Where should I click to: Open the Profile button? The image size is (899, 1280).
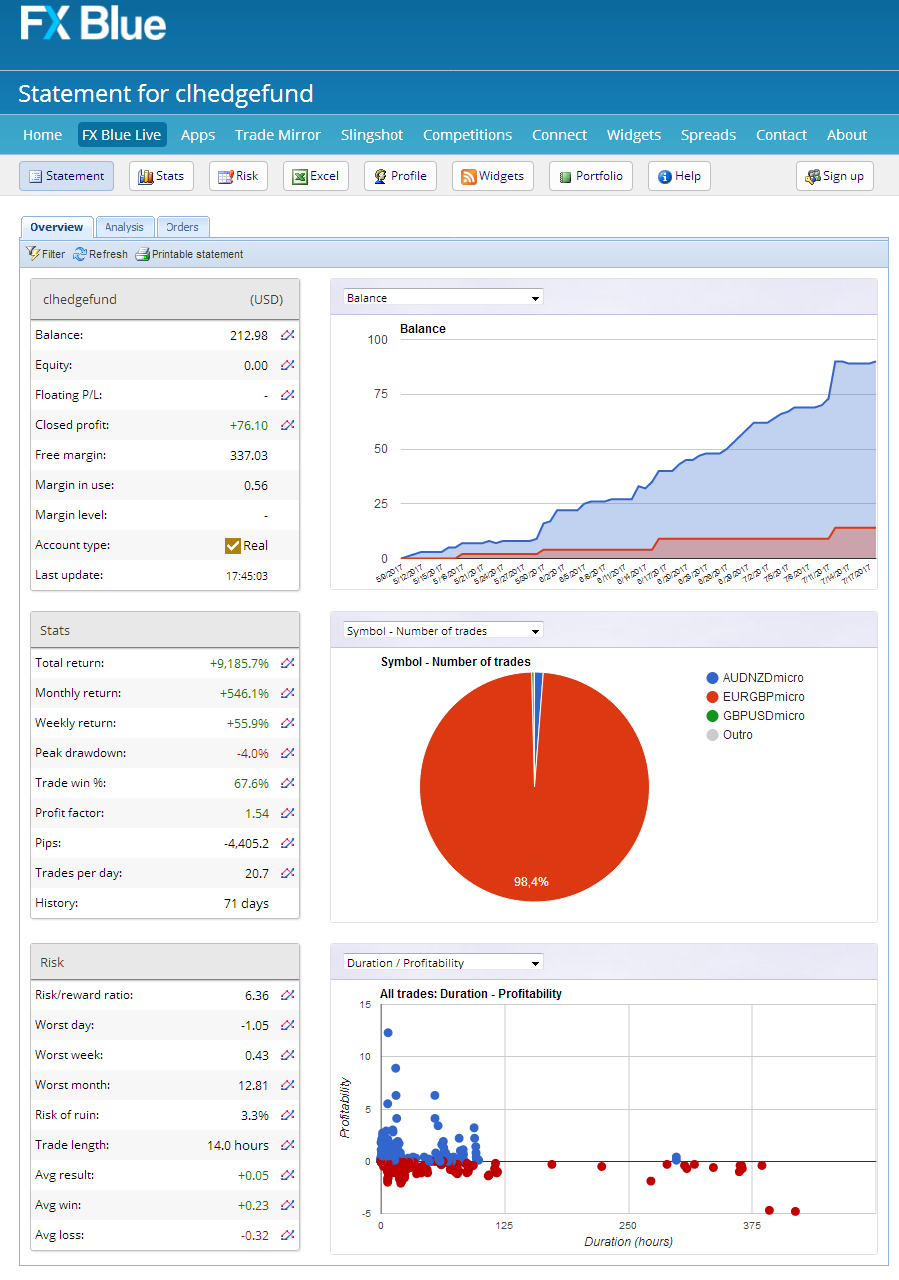click(x=400, y=176)
